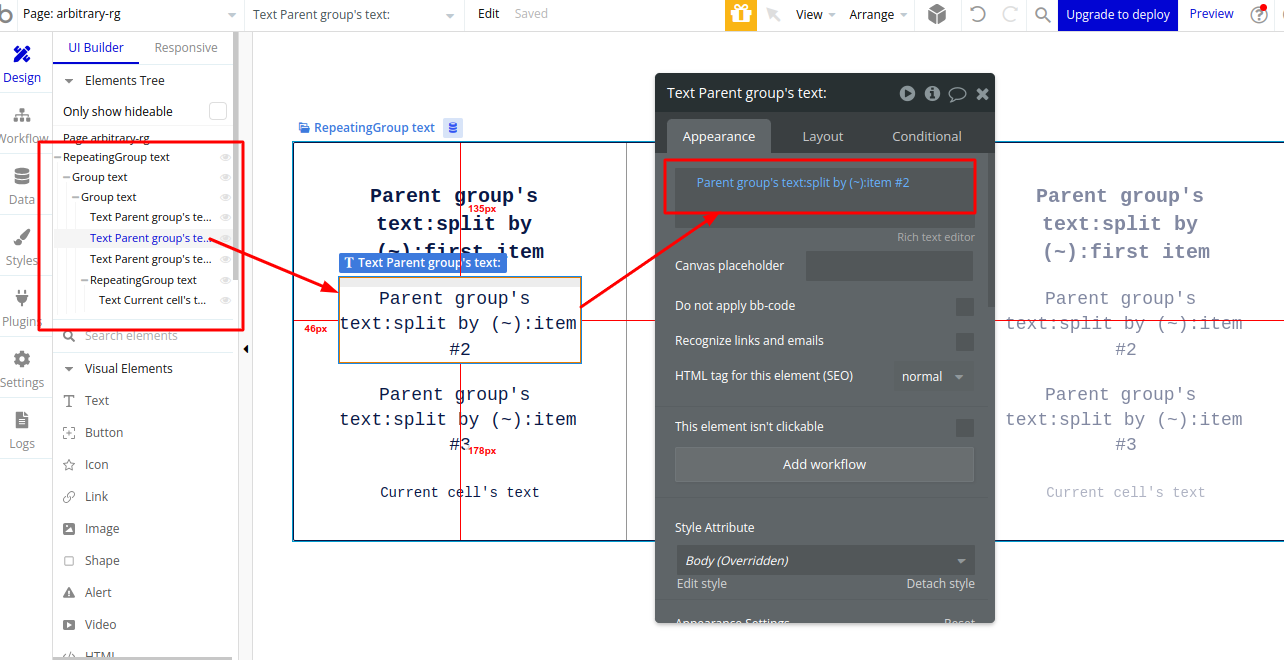Open the help question mark icon

[x=1259, y=14]
